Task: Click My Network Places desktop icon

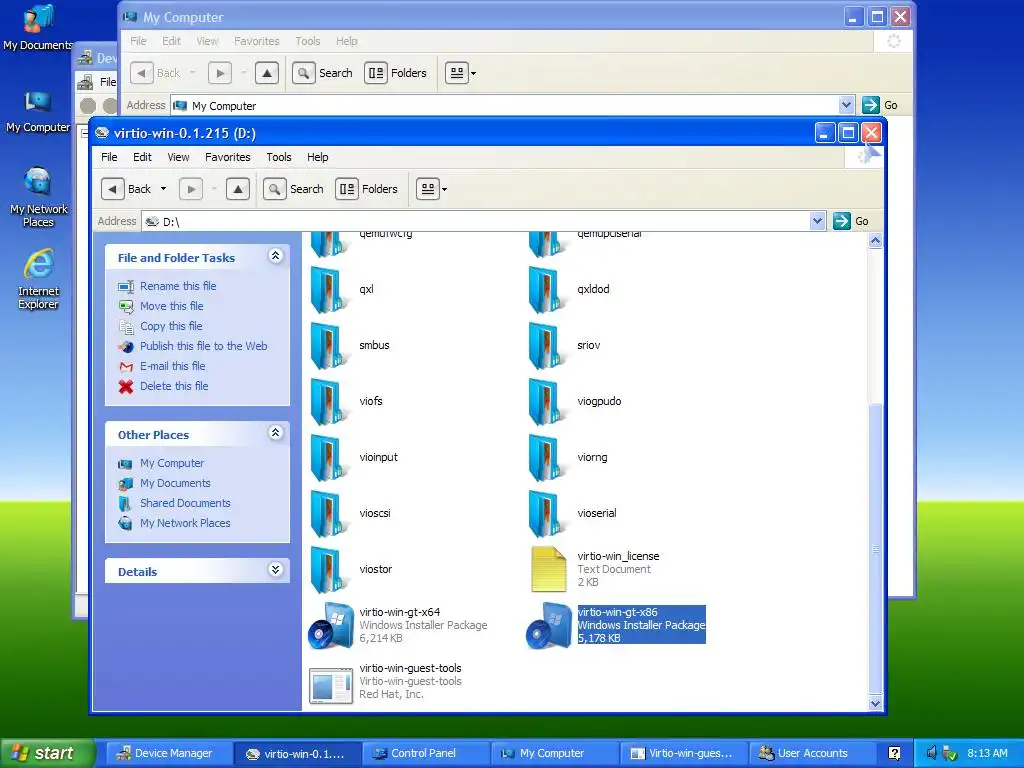Action: [x=38, y=197]
